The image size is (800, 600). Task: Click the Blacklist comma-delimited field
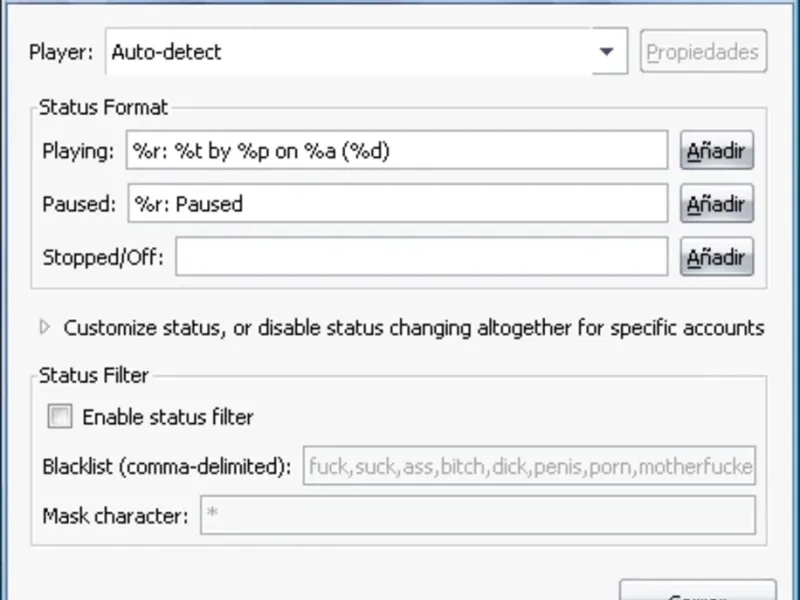tap(529, 466)
